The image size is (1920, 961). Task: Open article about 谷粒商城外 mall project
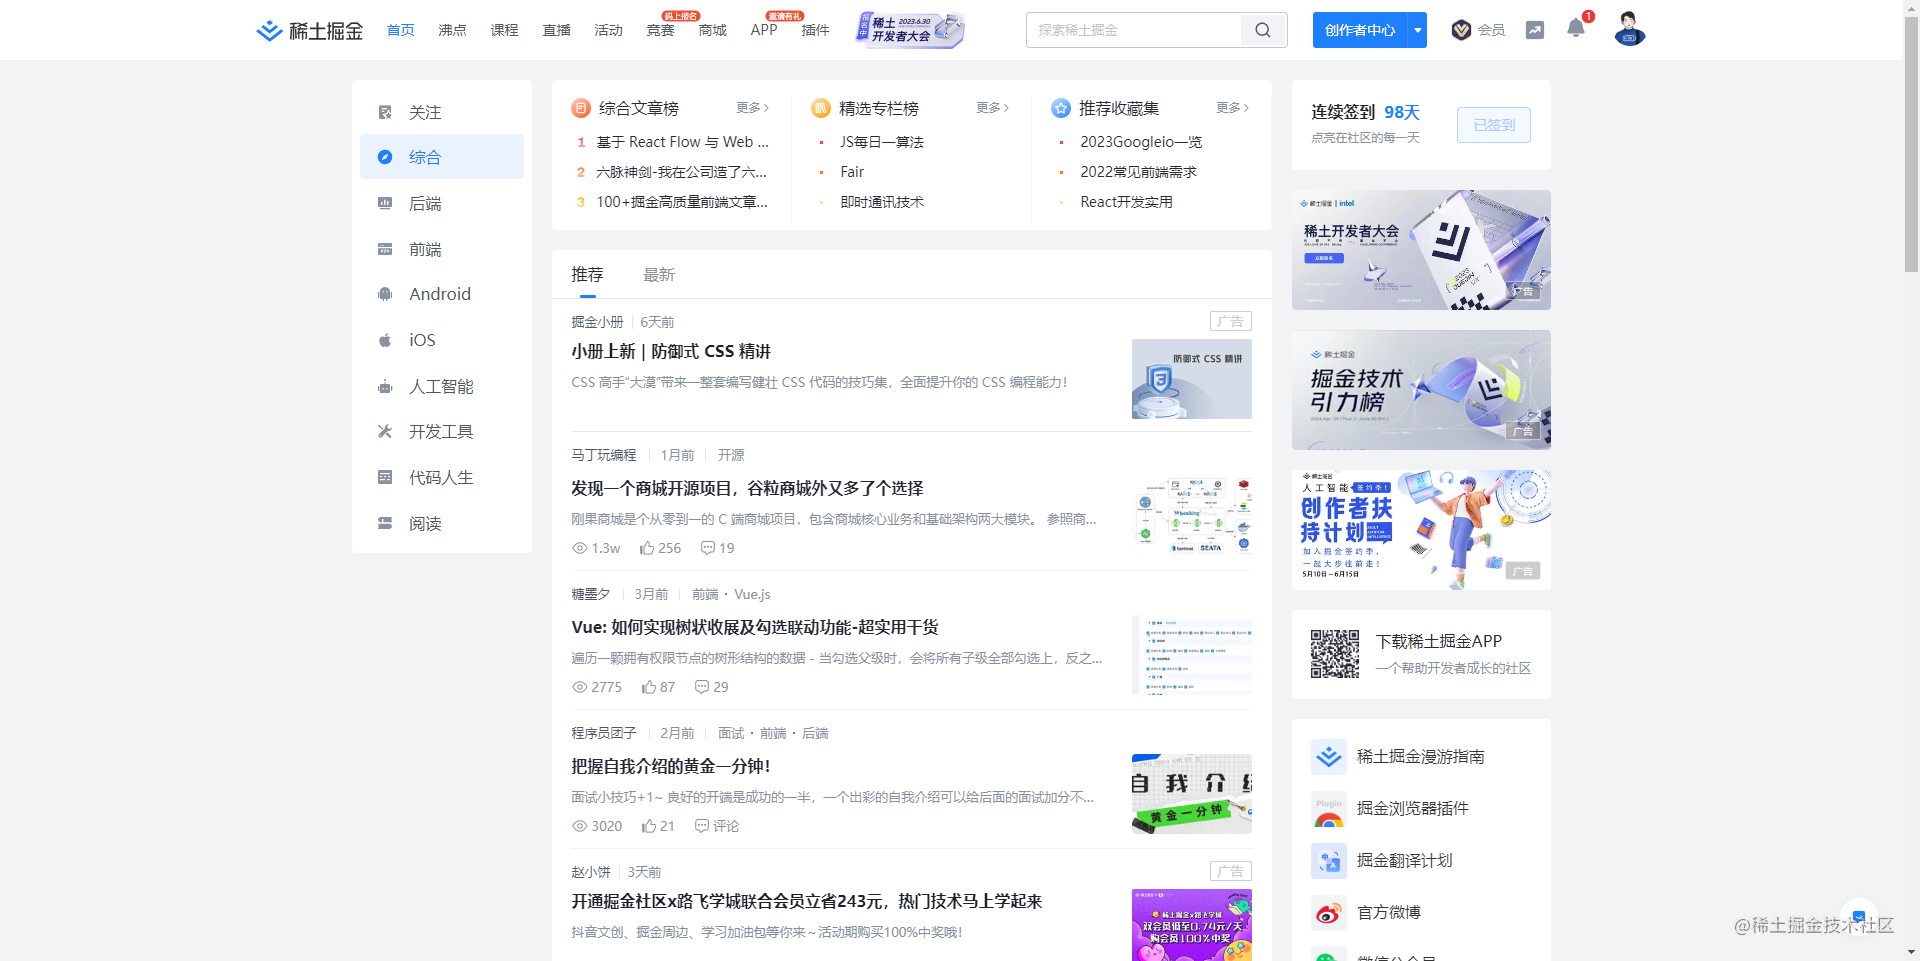(x=747, y=488)
